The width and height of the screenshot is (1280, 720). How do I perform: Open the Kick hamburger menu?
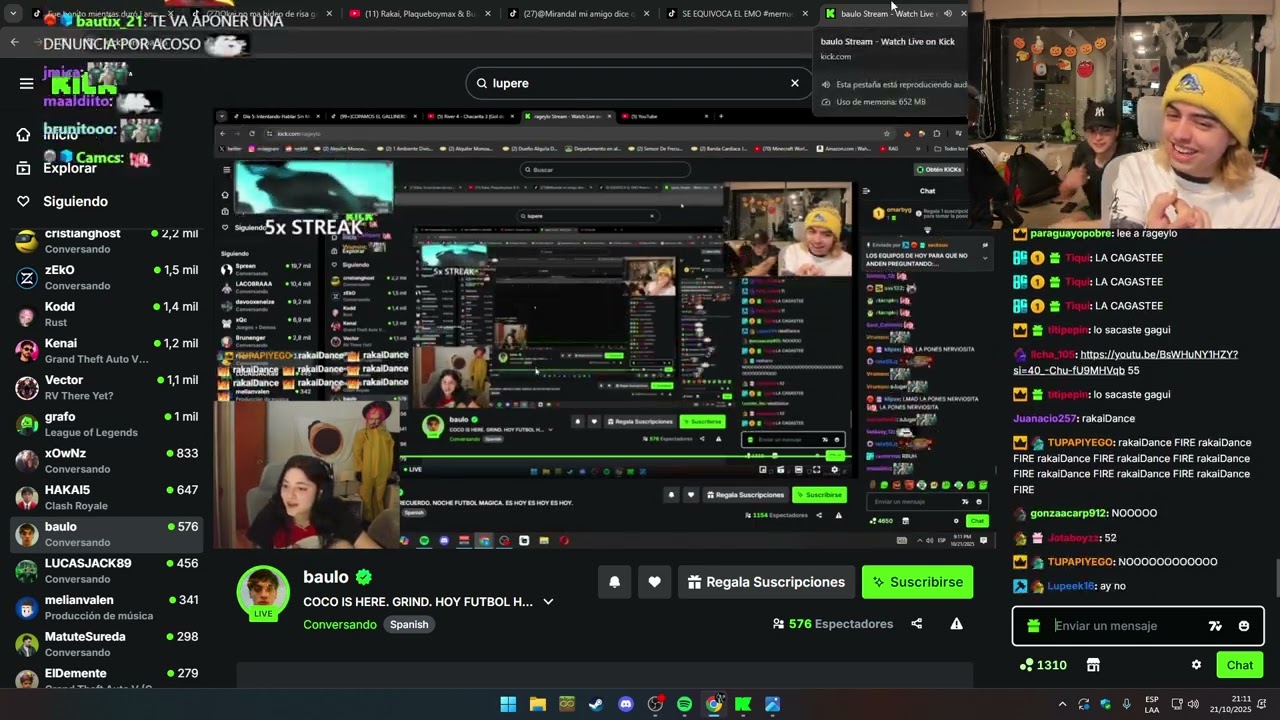click(x=26, y=83)
